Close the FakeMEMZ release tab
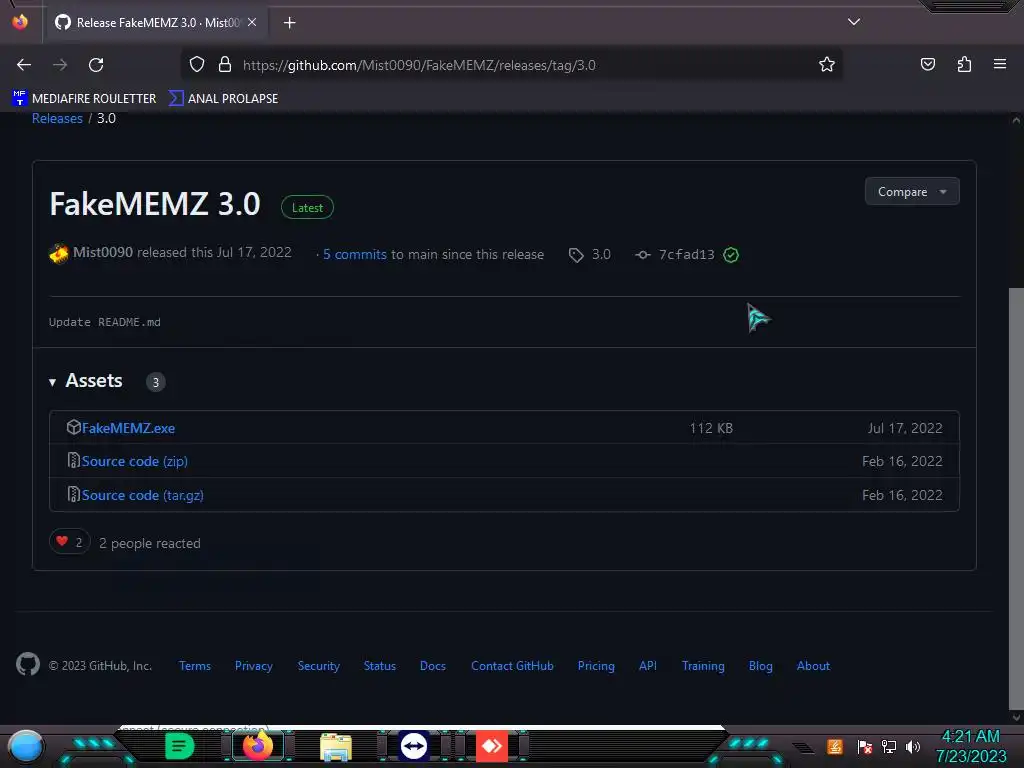The image size is (1024, 768). pyautogui.click(x=252, y=22)
